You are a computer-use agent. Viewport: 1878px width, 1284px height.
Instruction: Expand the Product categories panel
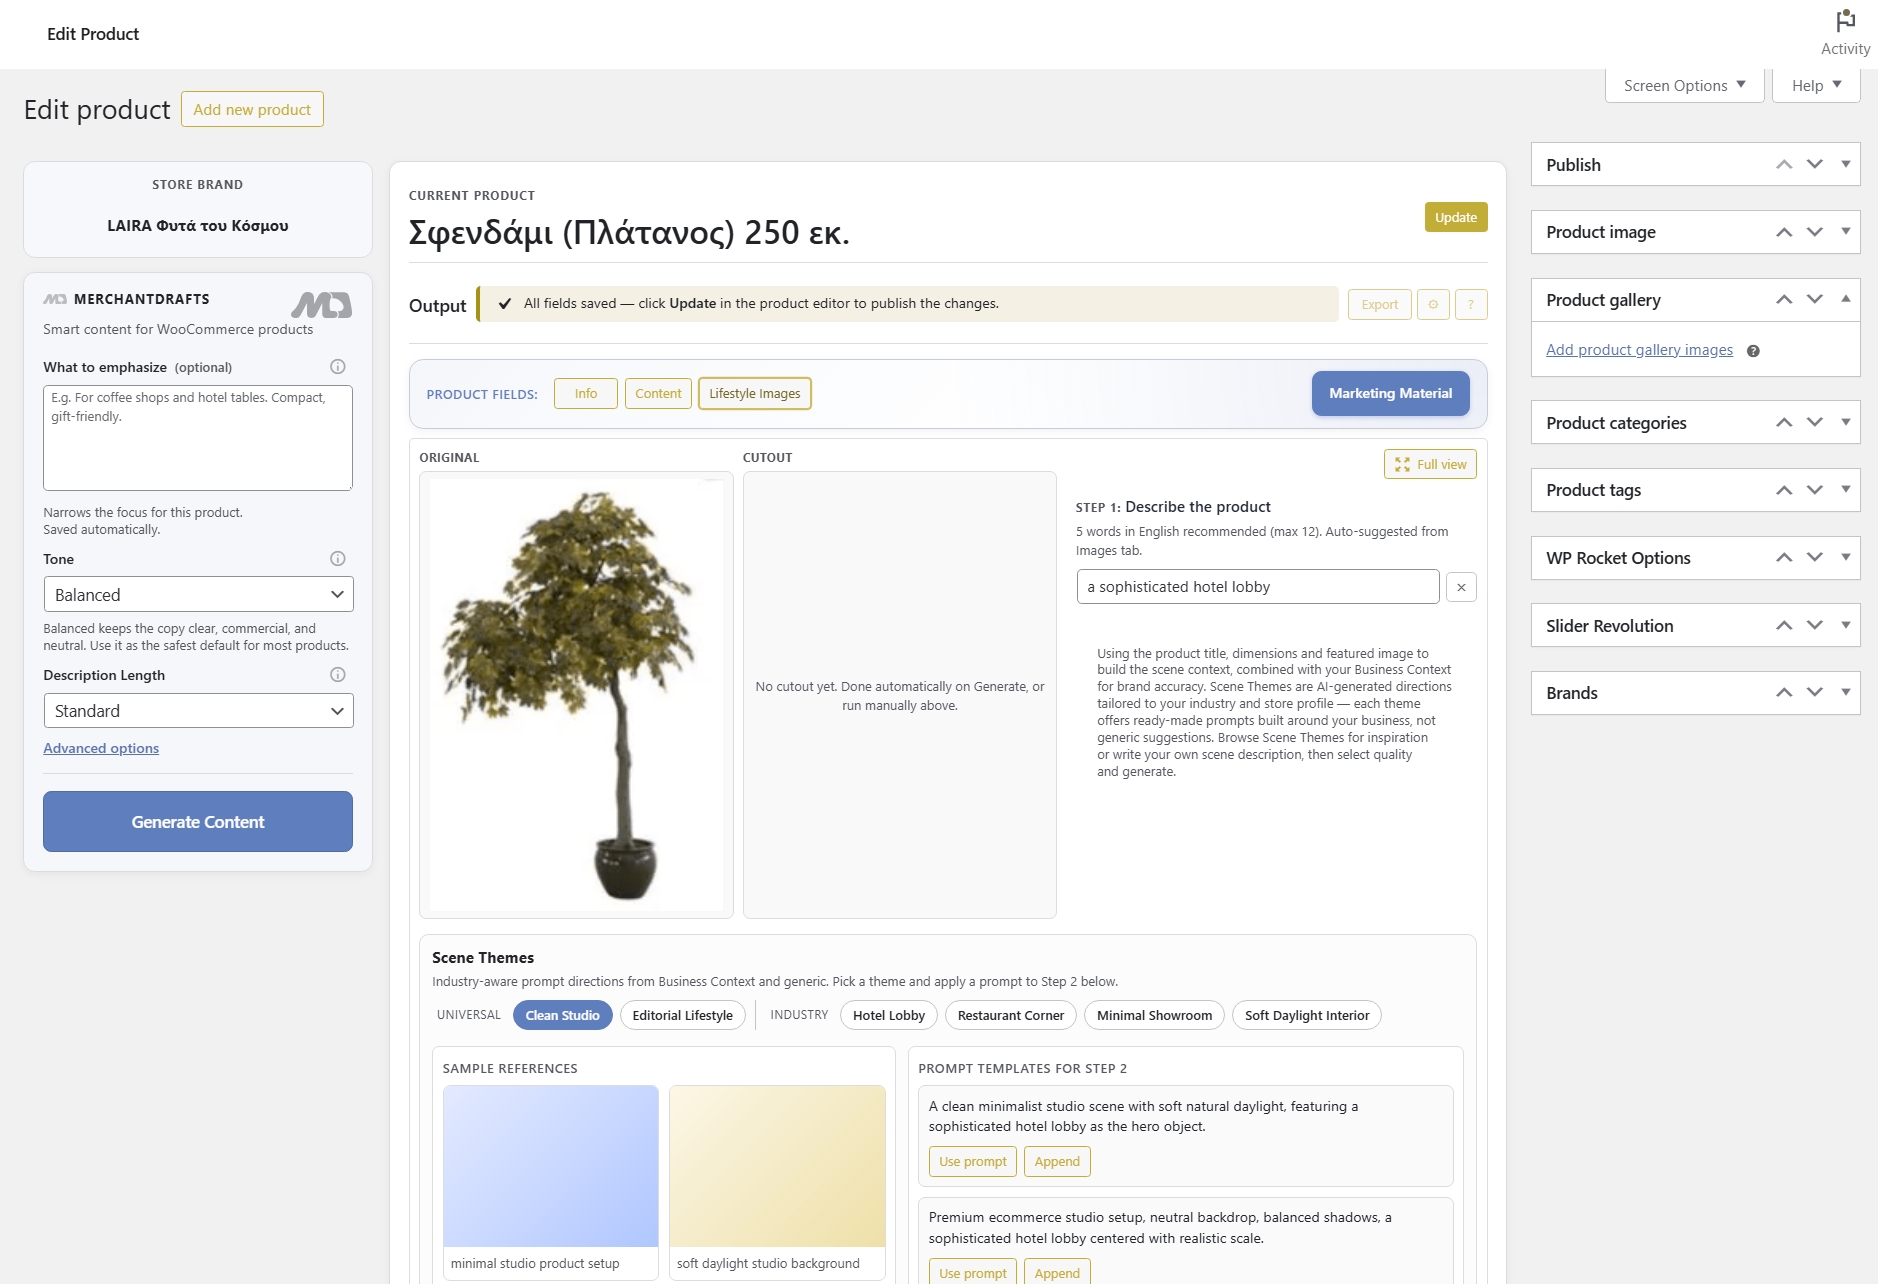pos(1846,422)
